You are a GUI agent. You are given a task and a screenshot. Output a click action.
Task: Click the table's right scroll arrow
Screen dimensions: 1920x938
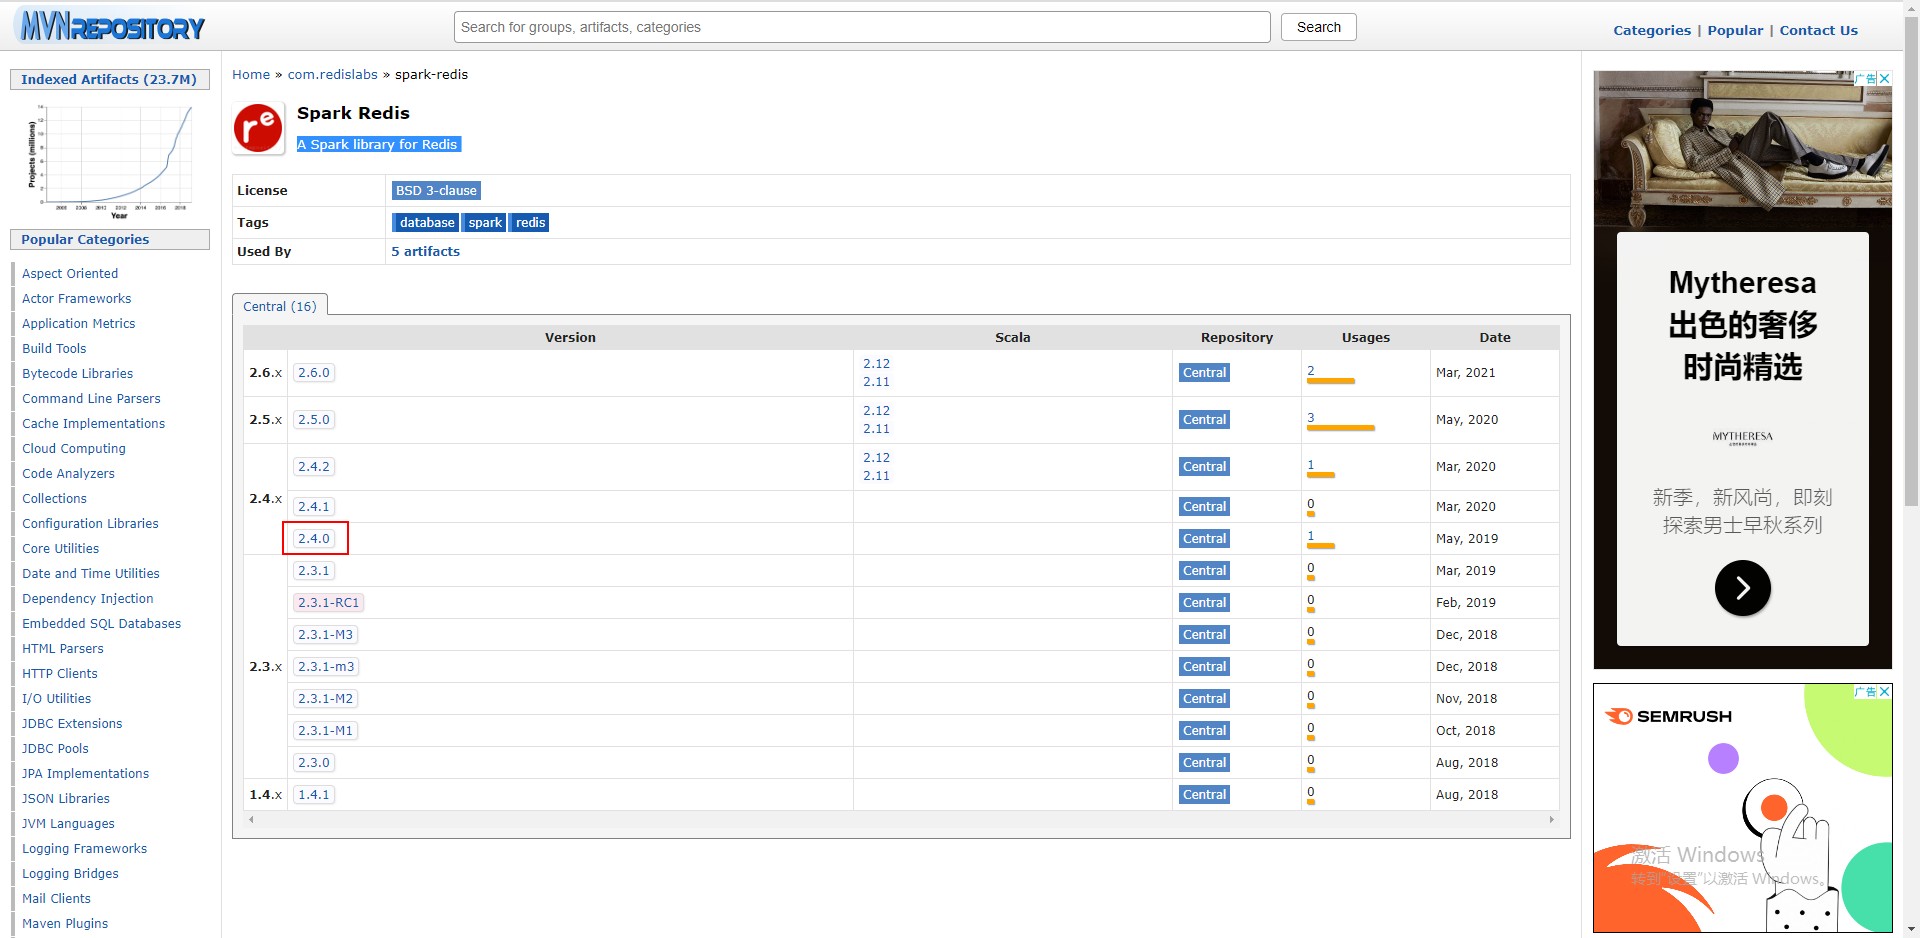[x=1552, y=820]
